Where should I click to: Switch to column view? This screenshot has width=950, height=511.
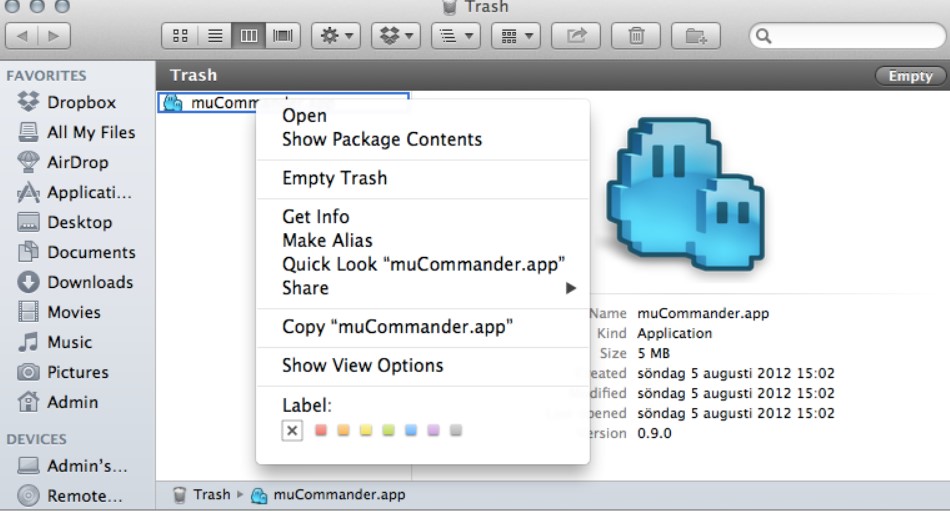click(x=248, y=36)
